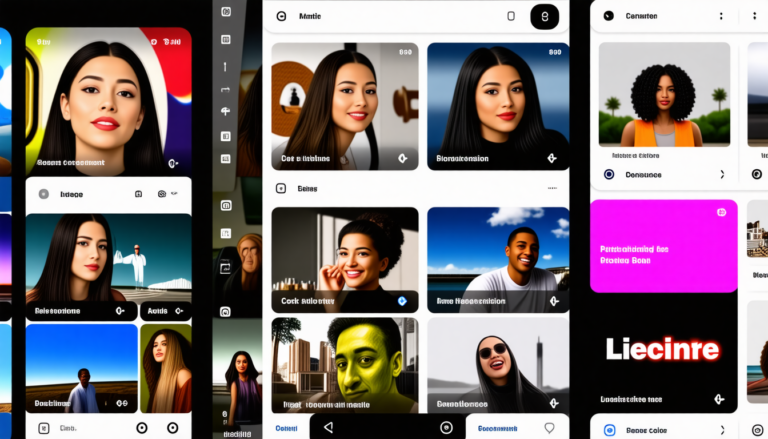Expand the Bance calor row chevron
Image resolution: width=768 pixels, height=439 pixels.
tap(722, 430)
